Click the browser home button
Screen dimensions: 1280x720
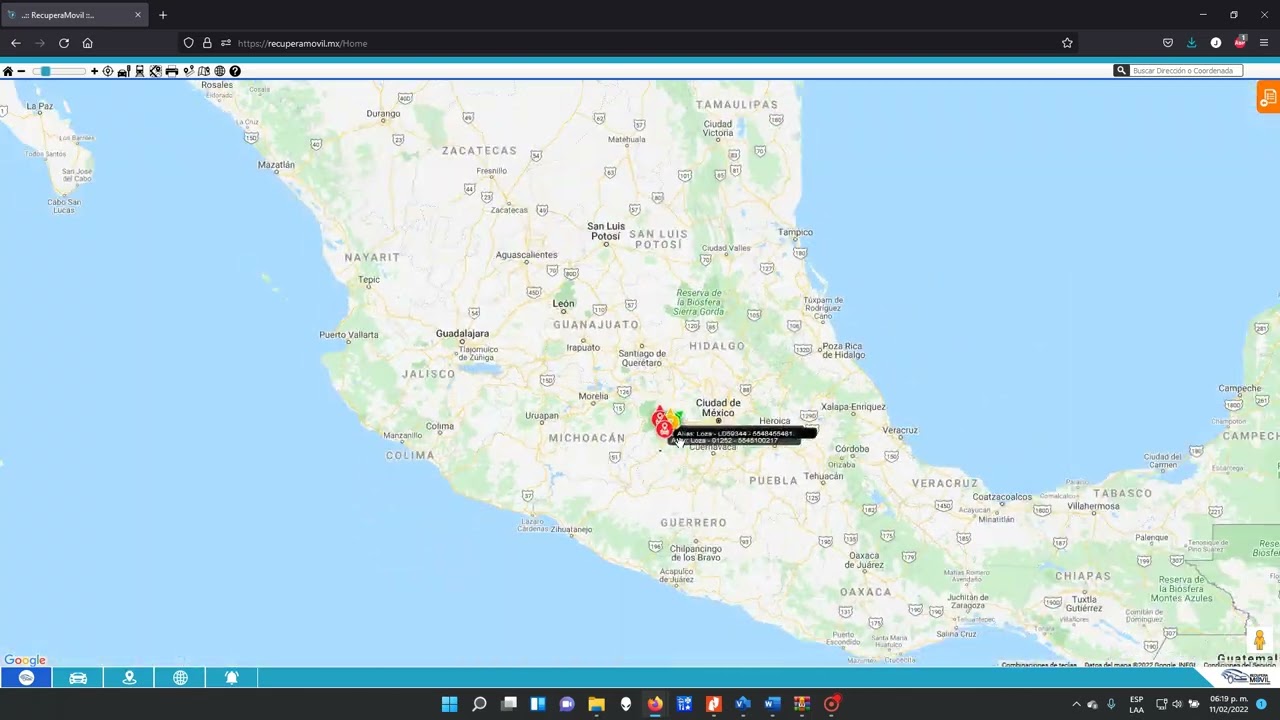tap(88, 43)
